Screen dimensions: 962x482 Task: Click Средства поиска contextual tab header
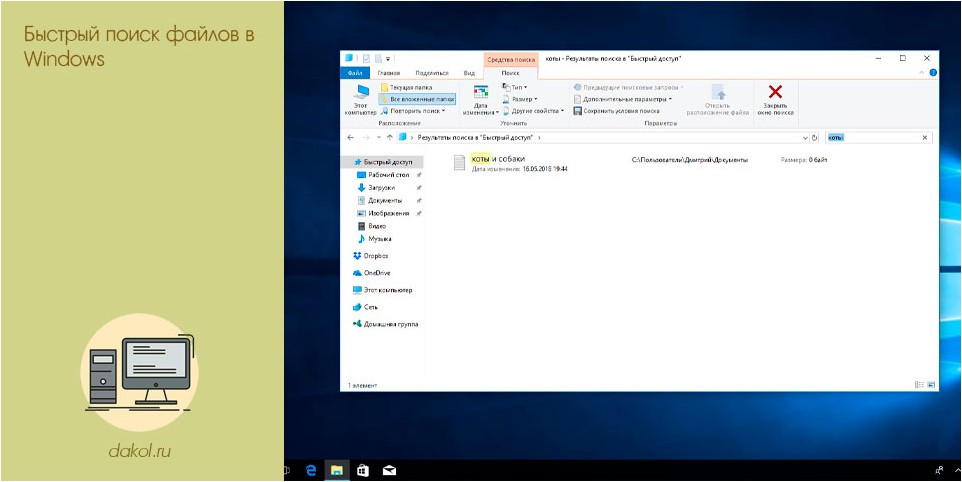[x=510, y=59]
